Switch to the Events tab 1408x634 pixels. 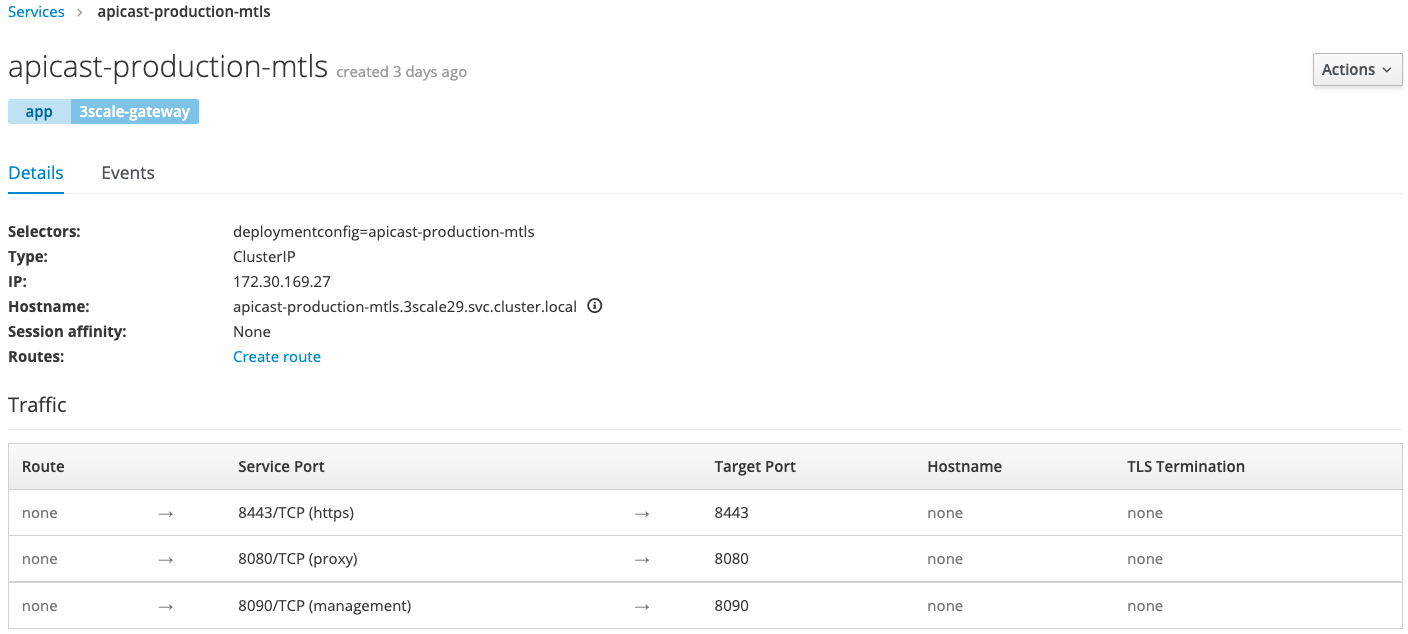tap(128, 173)
